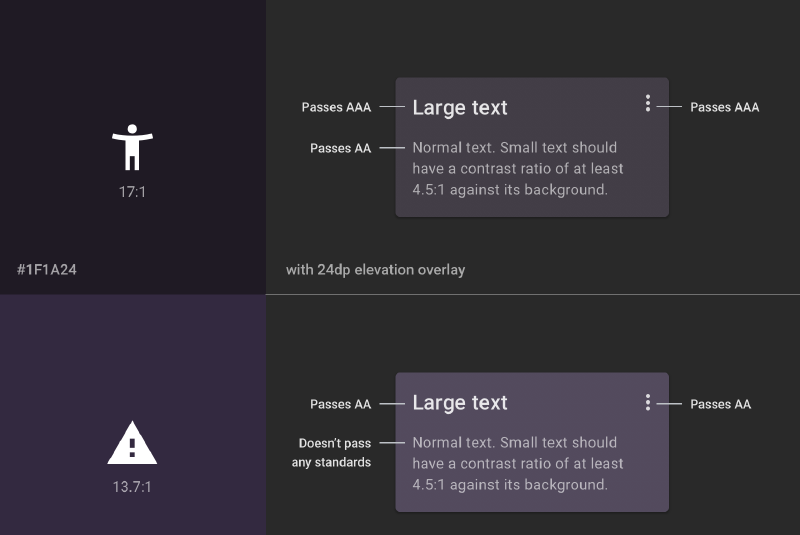Click the 13.7:1 contrast ratio label
800x535 pixels.
132,487
